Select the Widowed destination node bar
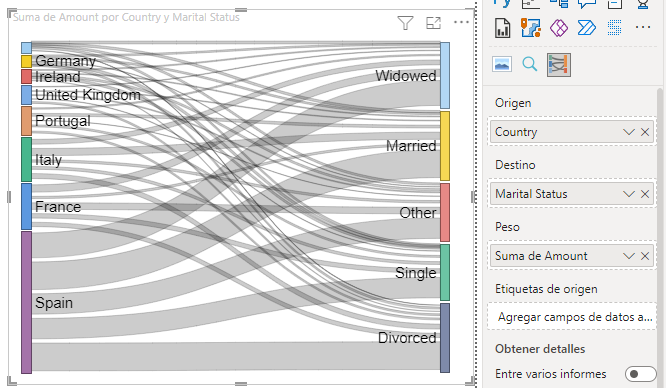The width and height of the screenshot is (666, 388). [x=445, y=76]
